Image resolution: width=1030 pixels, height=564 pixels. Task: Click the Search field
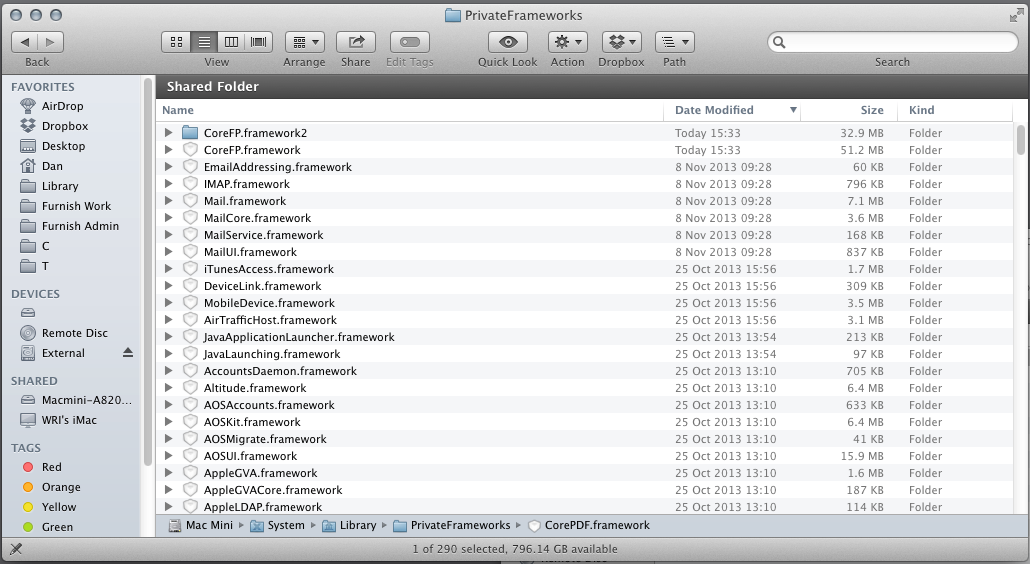[x=893, y=42]
